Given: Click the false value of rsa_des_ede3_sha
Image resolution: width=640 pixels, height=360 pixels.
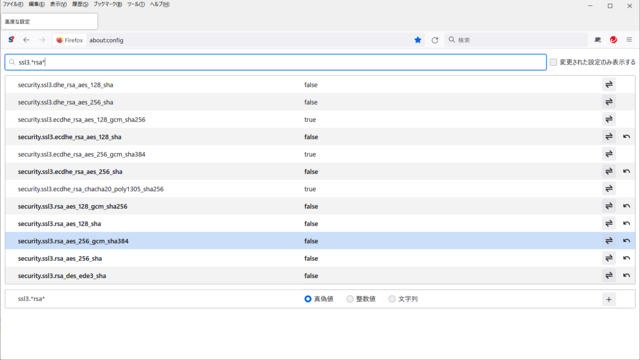Looking at the screenshot, I should coord(311,276).
